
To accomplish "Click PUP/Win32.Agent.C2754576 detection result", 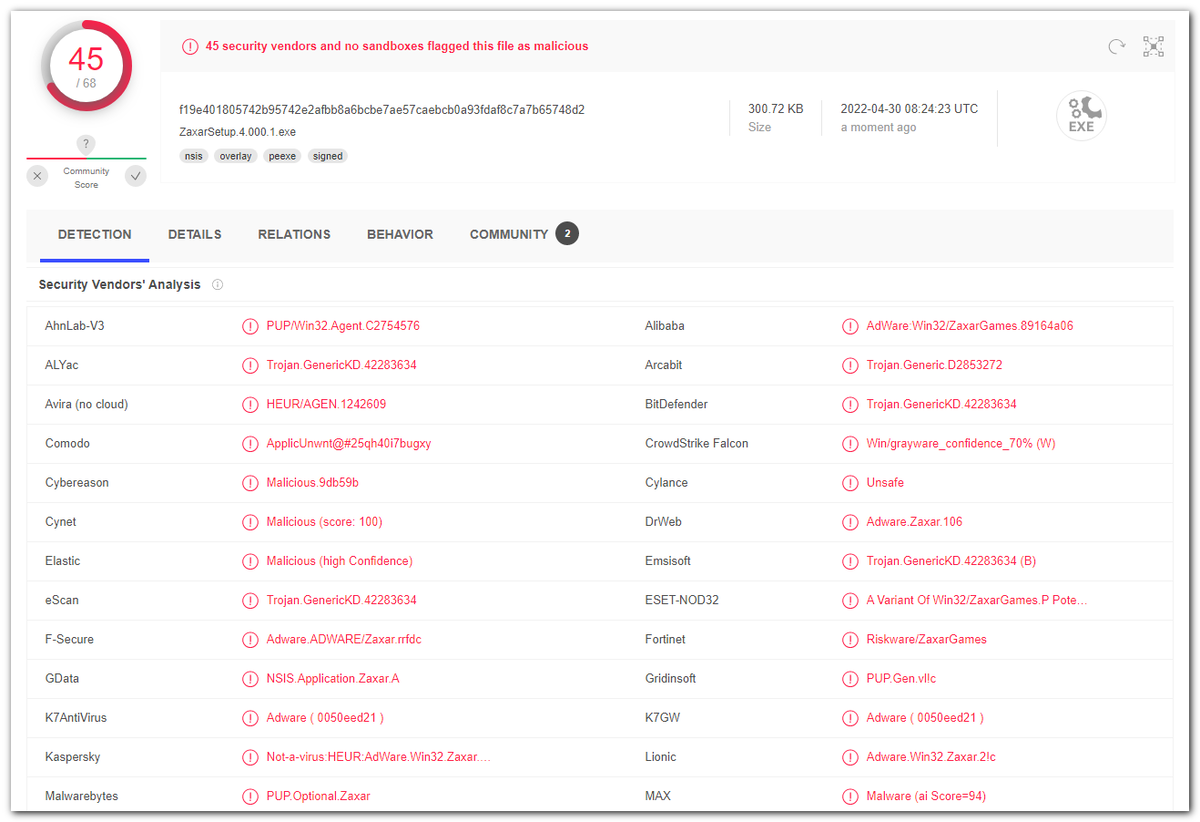I will pos(343,326).
